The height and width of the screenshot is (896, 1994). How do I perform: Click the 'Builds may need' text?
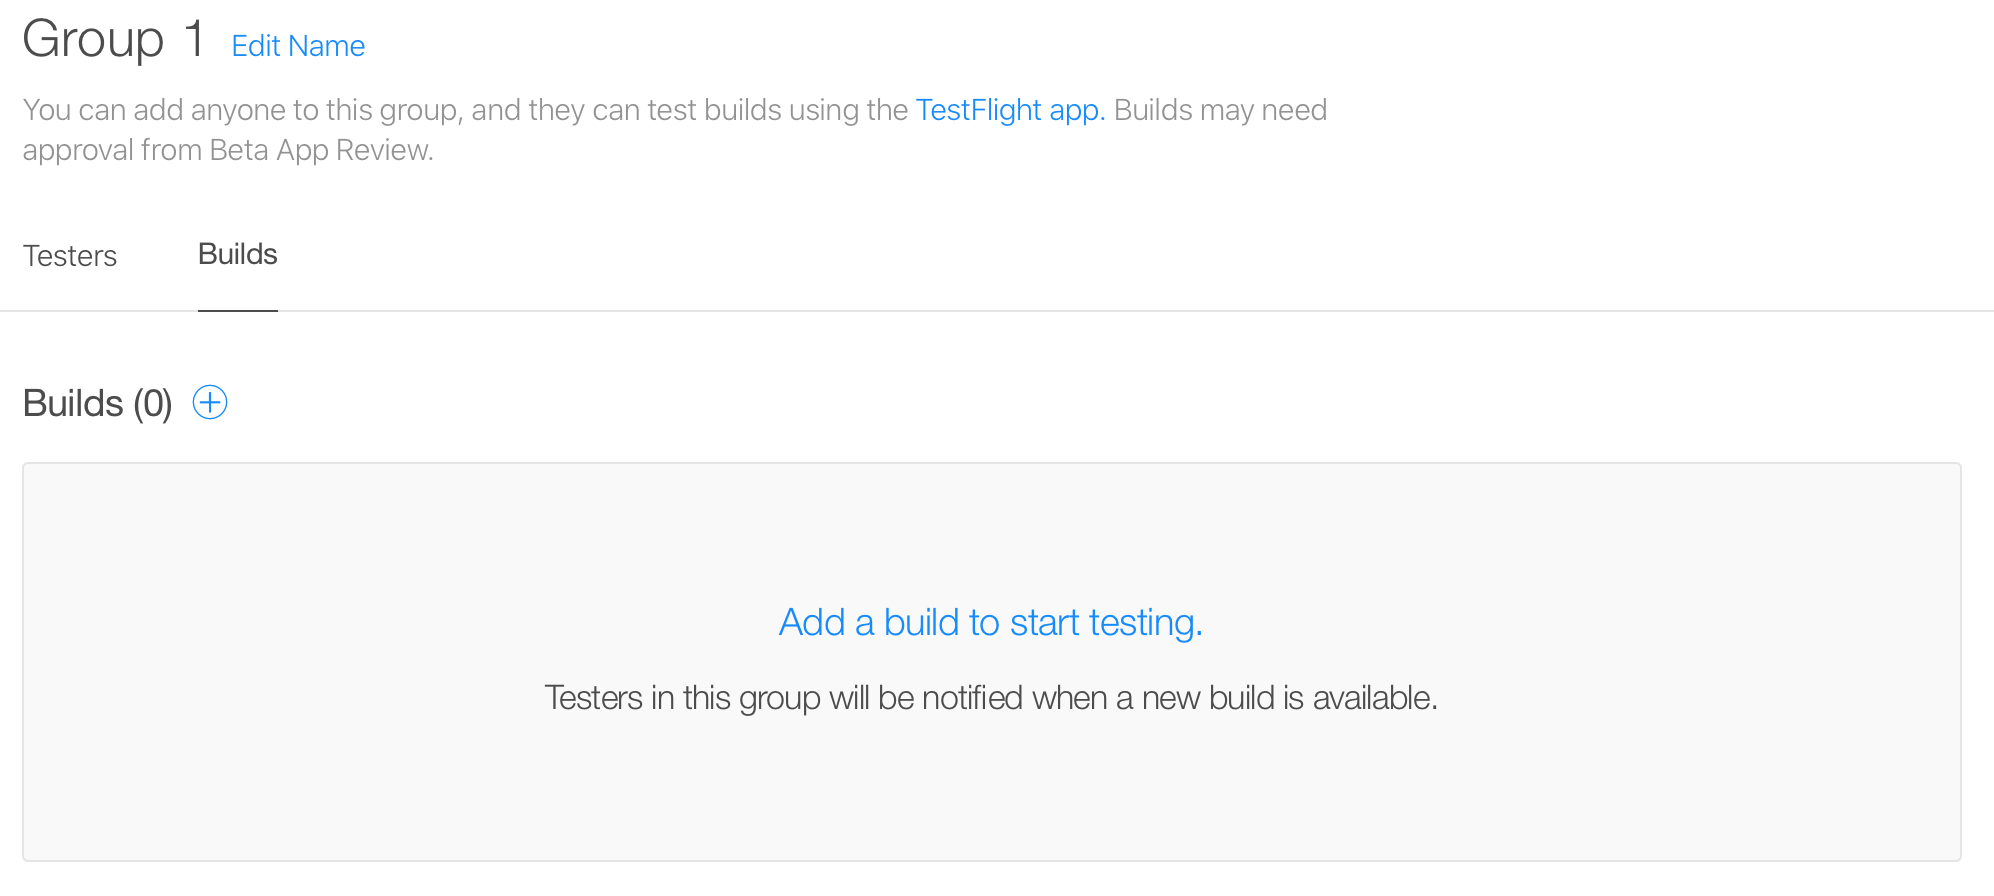click(1220, 110)
